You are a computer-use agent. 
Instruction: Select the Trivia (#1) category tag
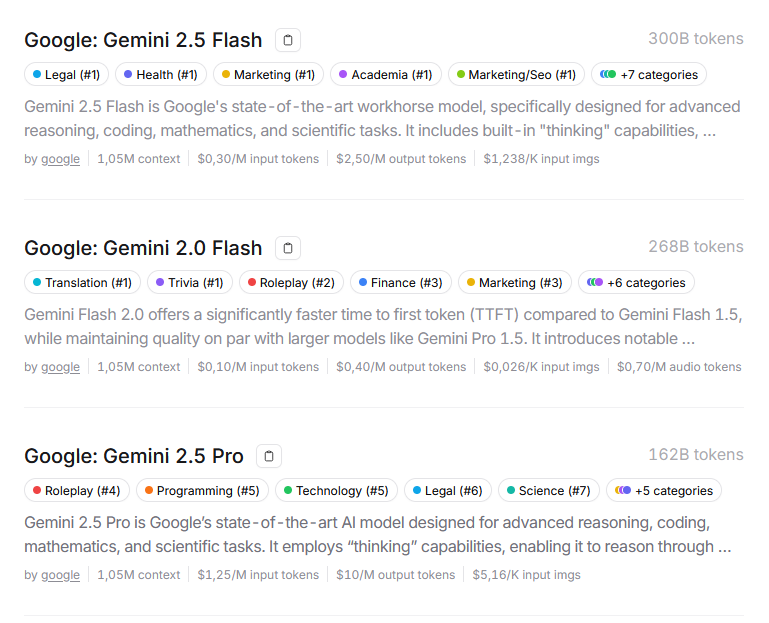tap(190, 282)
